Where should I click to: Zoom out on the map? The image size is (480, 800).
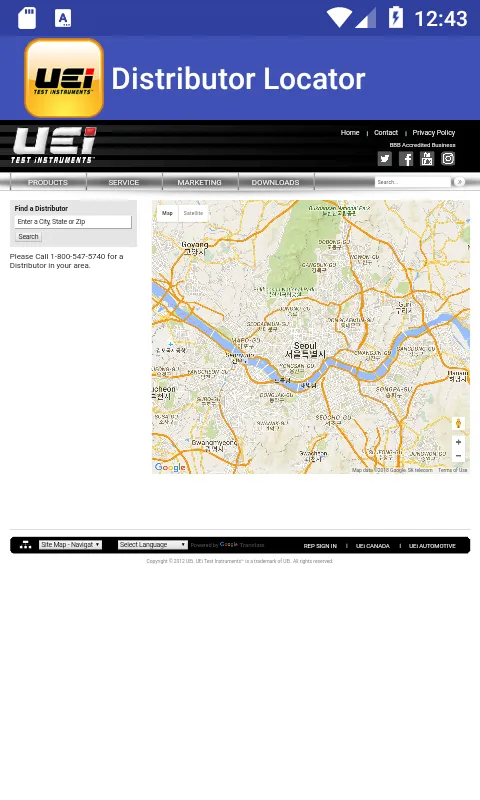pyautogui.click(x=458, y=456)
